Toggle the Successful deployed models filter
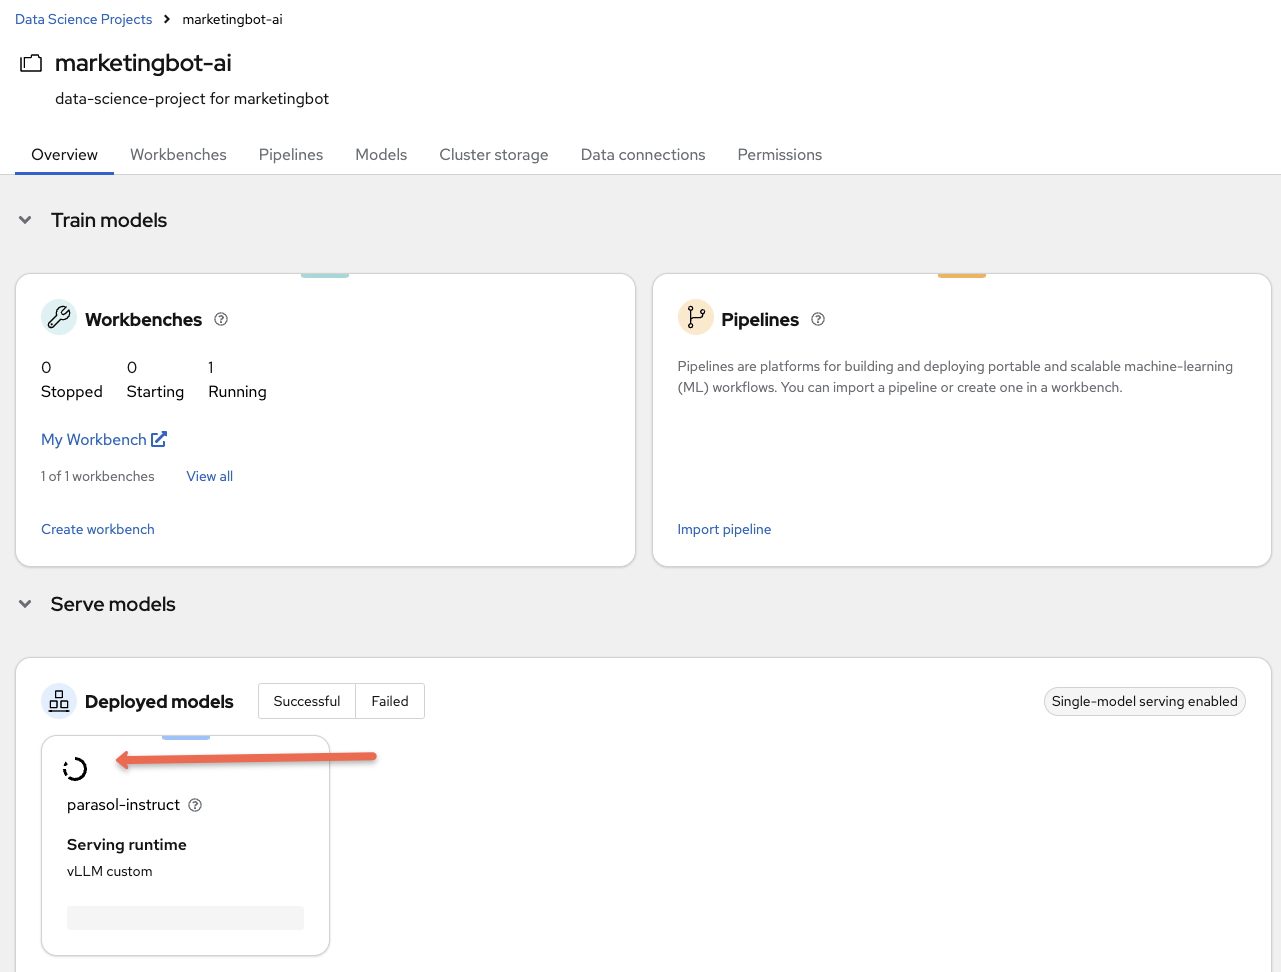Viewport: 1281px width, 972px height. 307,701
